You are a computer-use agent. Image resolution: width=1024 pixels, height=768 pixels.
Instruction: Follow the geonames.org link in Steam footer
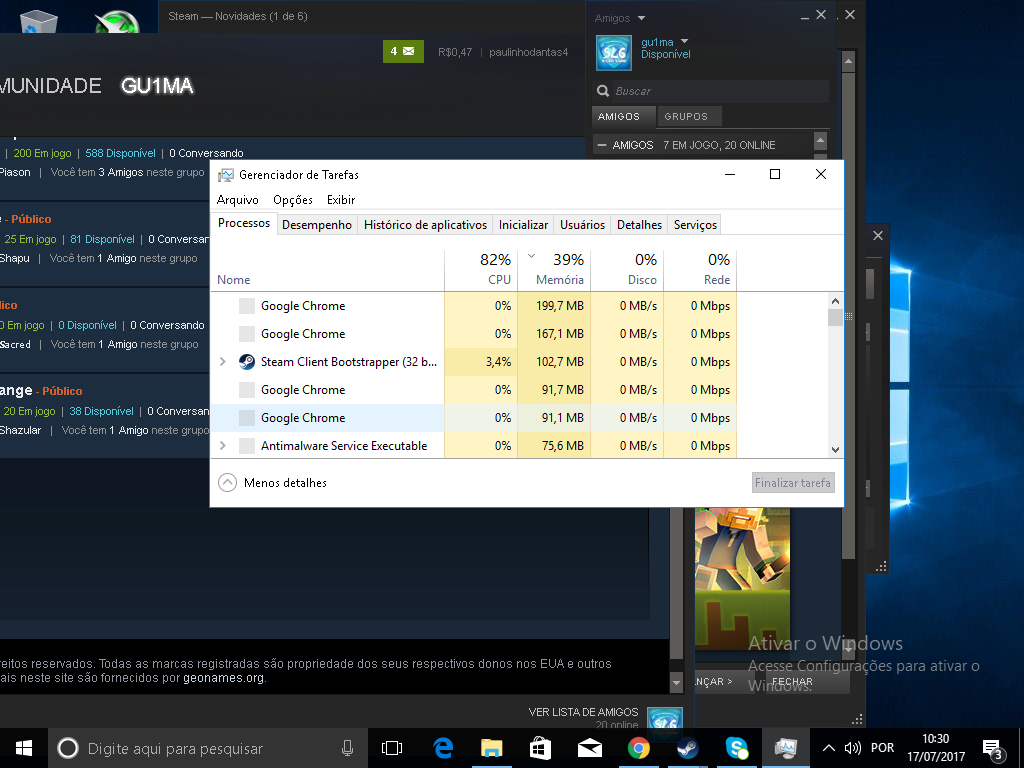pyautogui.click(x=223, y=678)
